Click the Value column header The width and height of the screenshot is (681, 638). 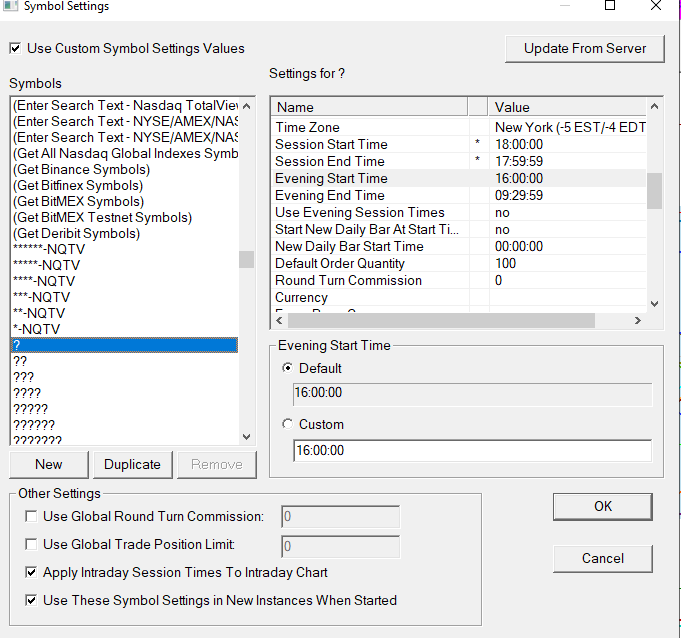click(x=567, y=107)
